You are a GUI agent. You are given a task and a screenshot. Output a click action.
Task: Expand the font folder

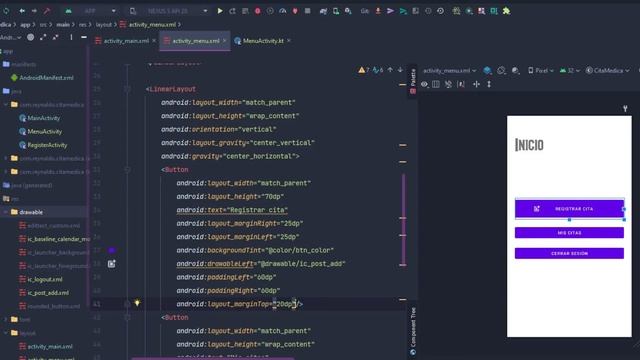[x=6, y=319]
